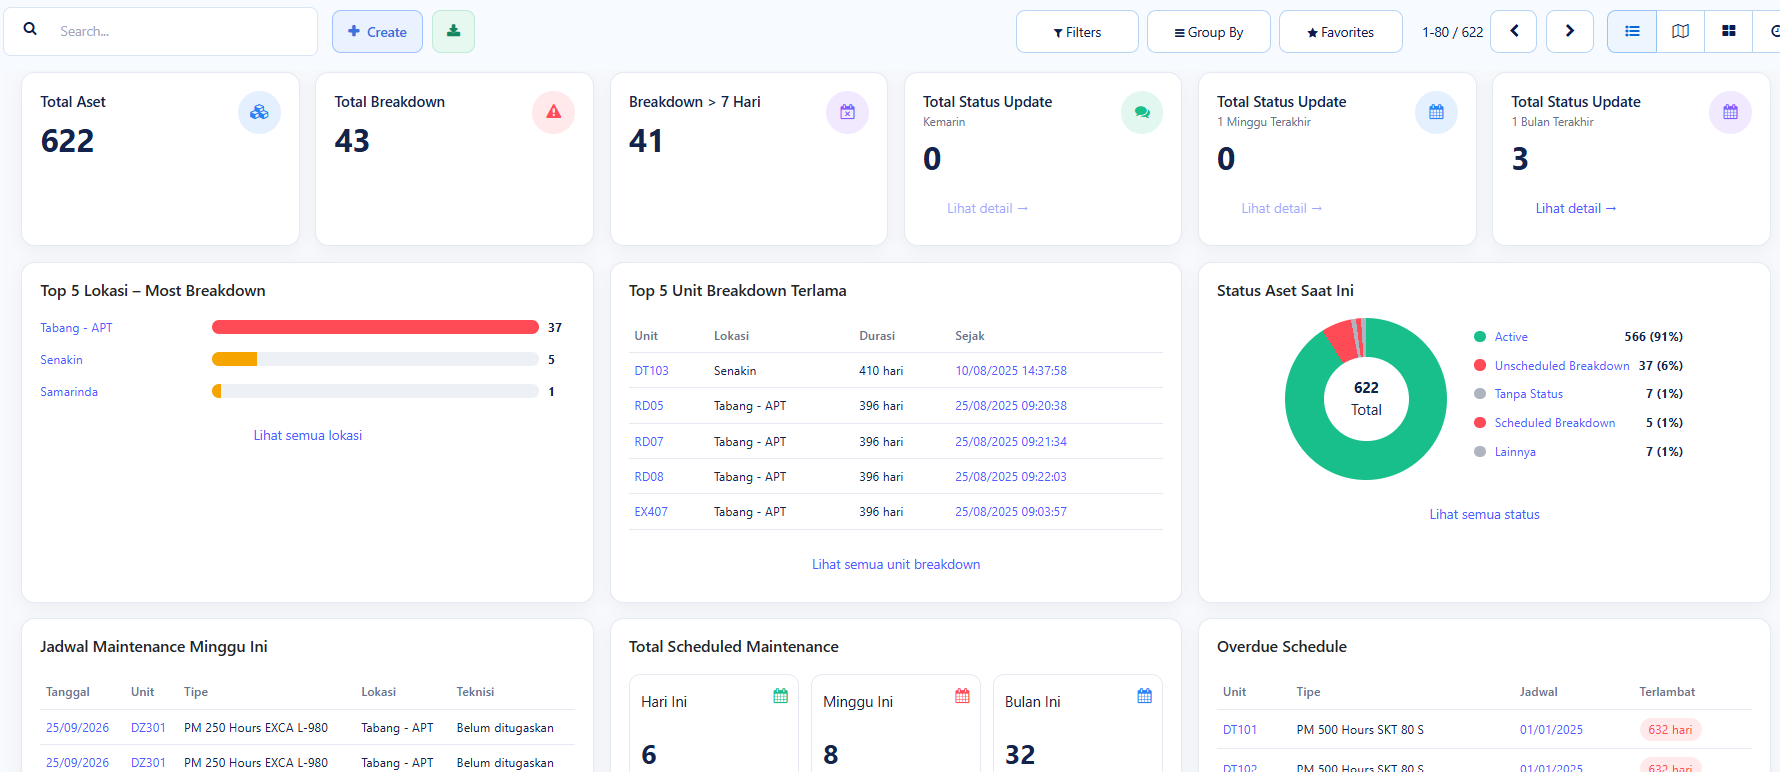Click the Scheduled Breakdown legend label
Viewport: 1780px width, 772px height.
click(x=1555, y=423)
